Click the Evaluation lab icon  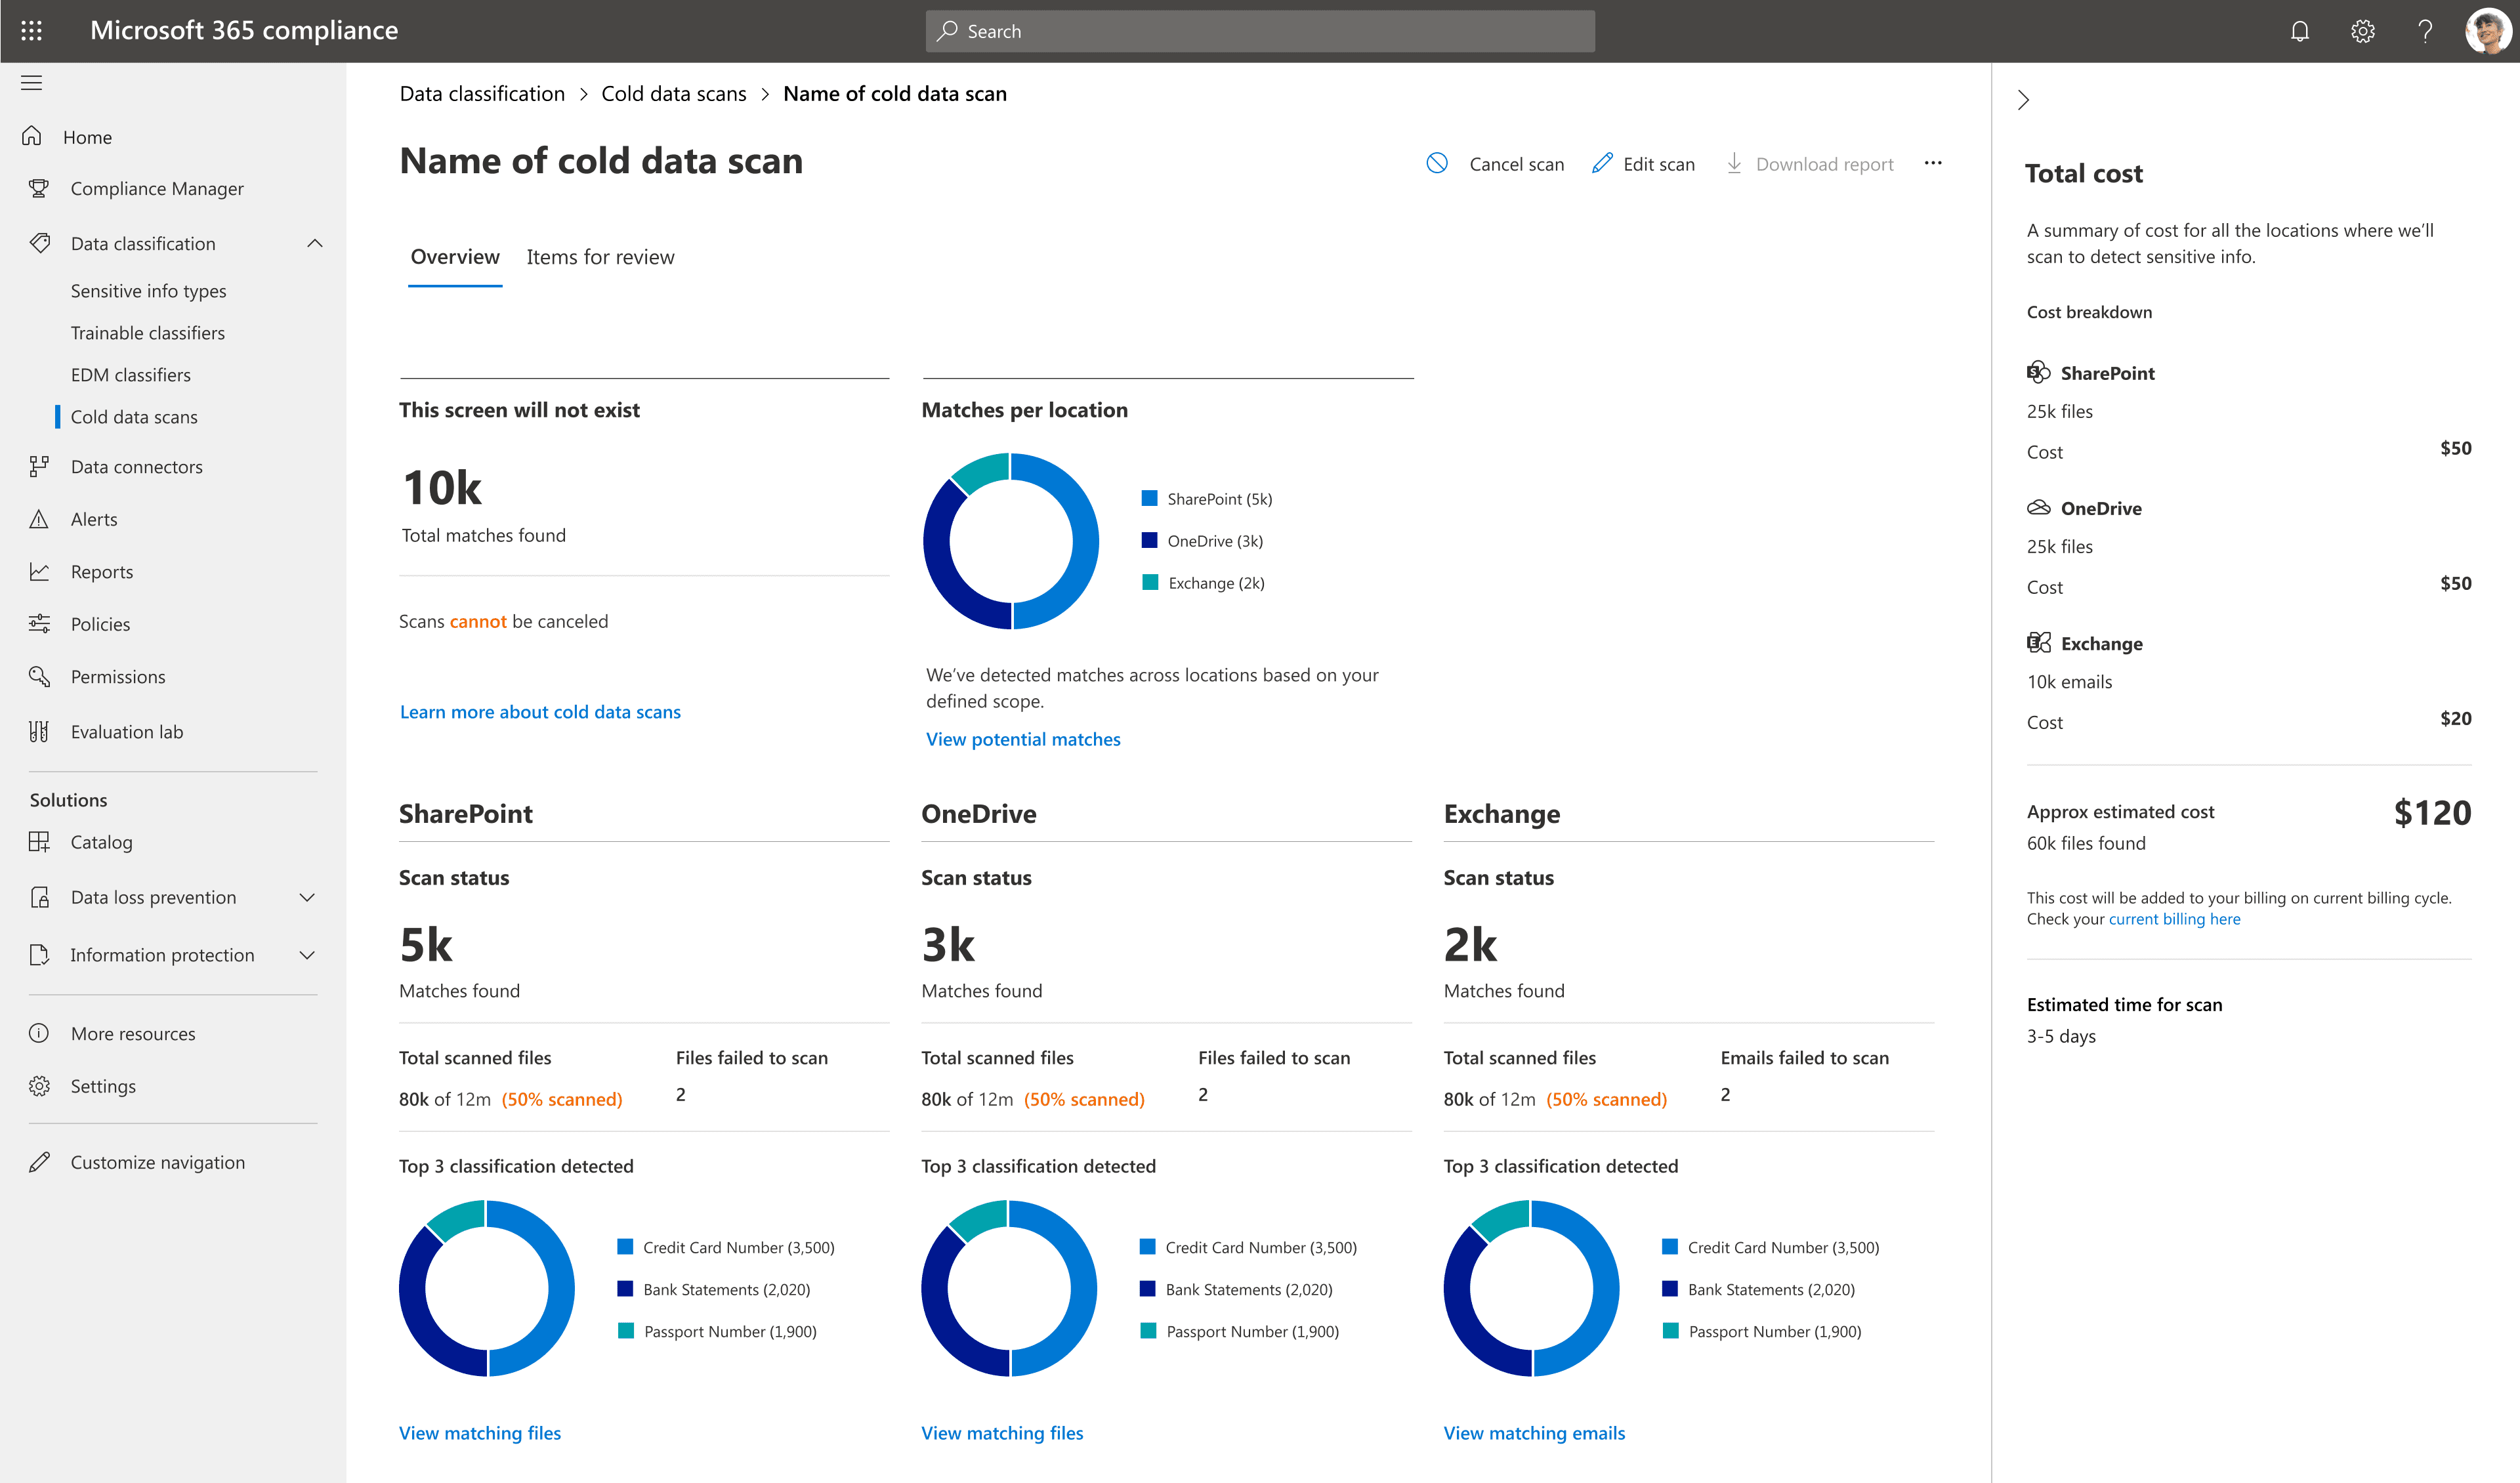(x=39, y=731)
